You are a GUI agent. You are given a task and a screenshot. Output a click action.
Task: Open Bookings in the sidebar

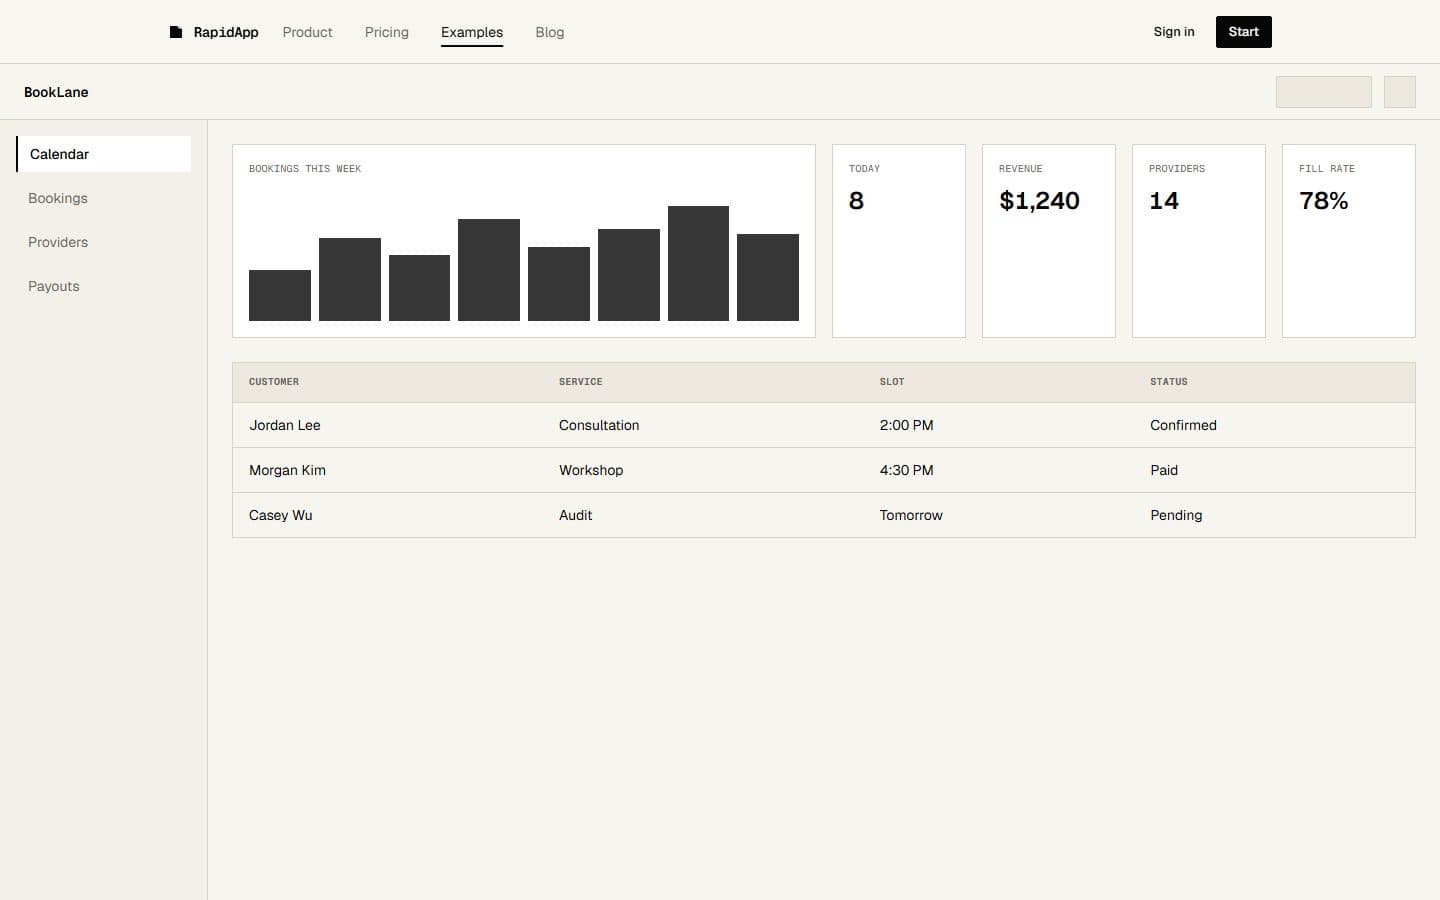click(x=104, y=198)
